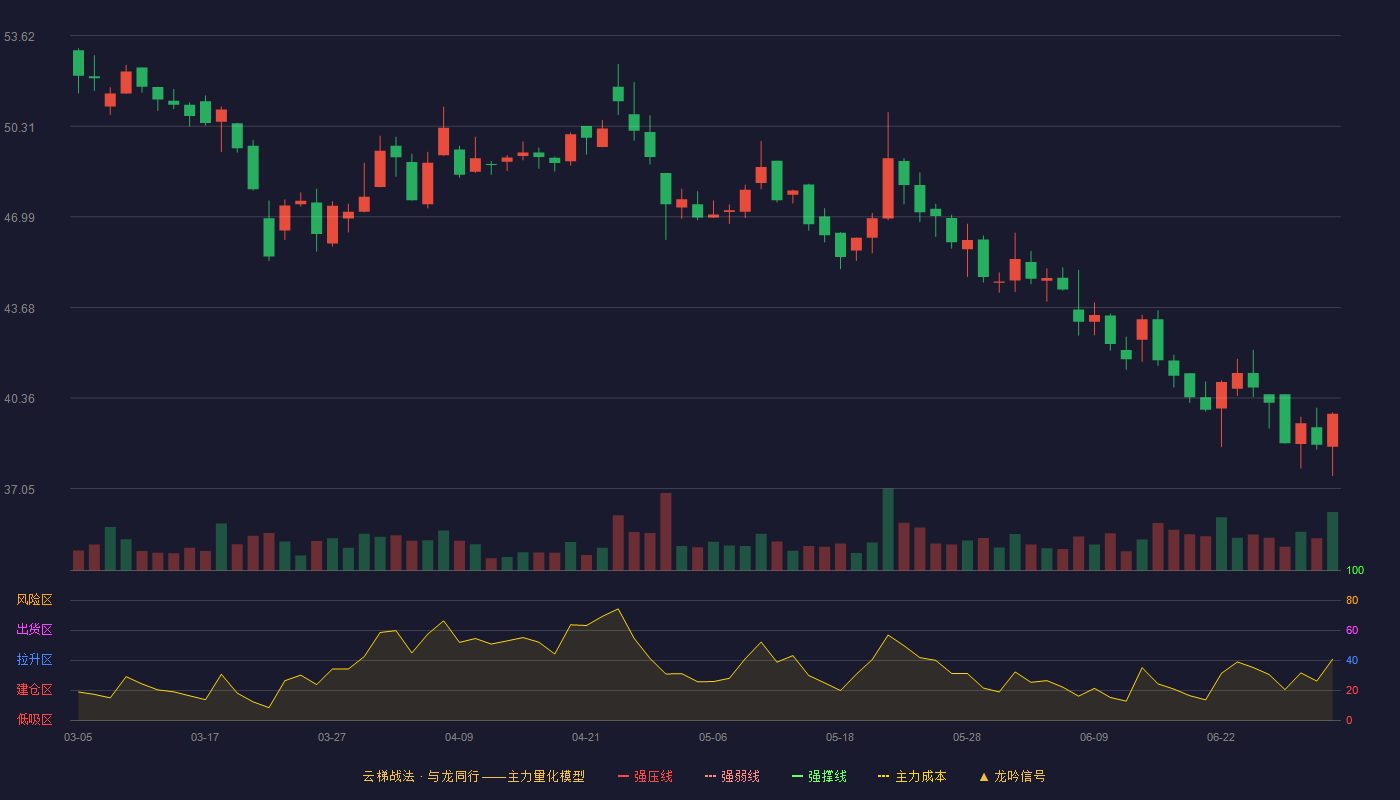
Task: Click the 建仓区 zone label
Action: point(34,690)
